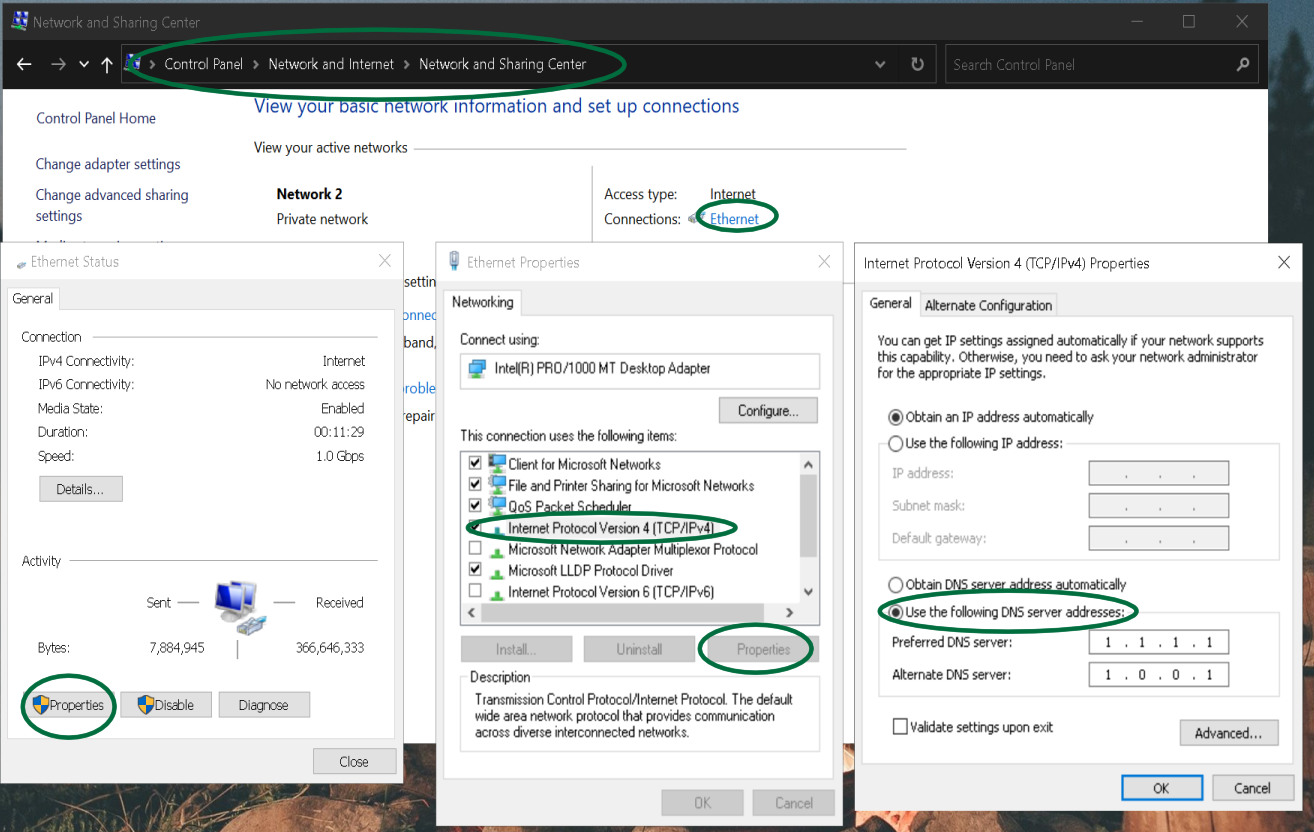Enable Microsoft Network Adapter Multiplexor Protocol checkbox

(x=475, y=549)
